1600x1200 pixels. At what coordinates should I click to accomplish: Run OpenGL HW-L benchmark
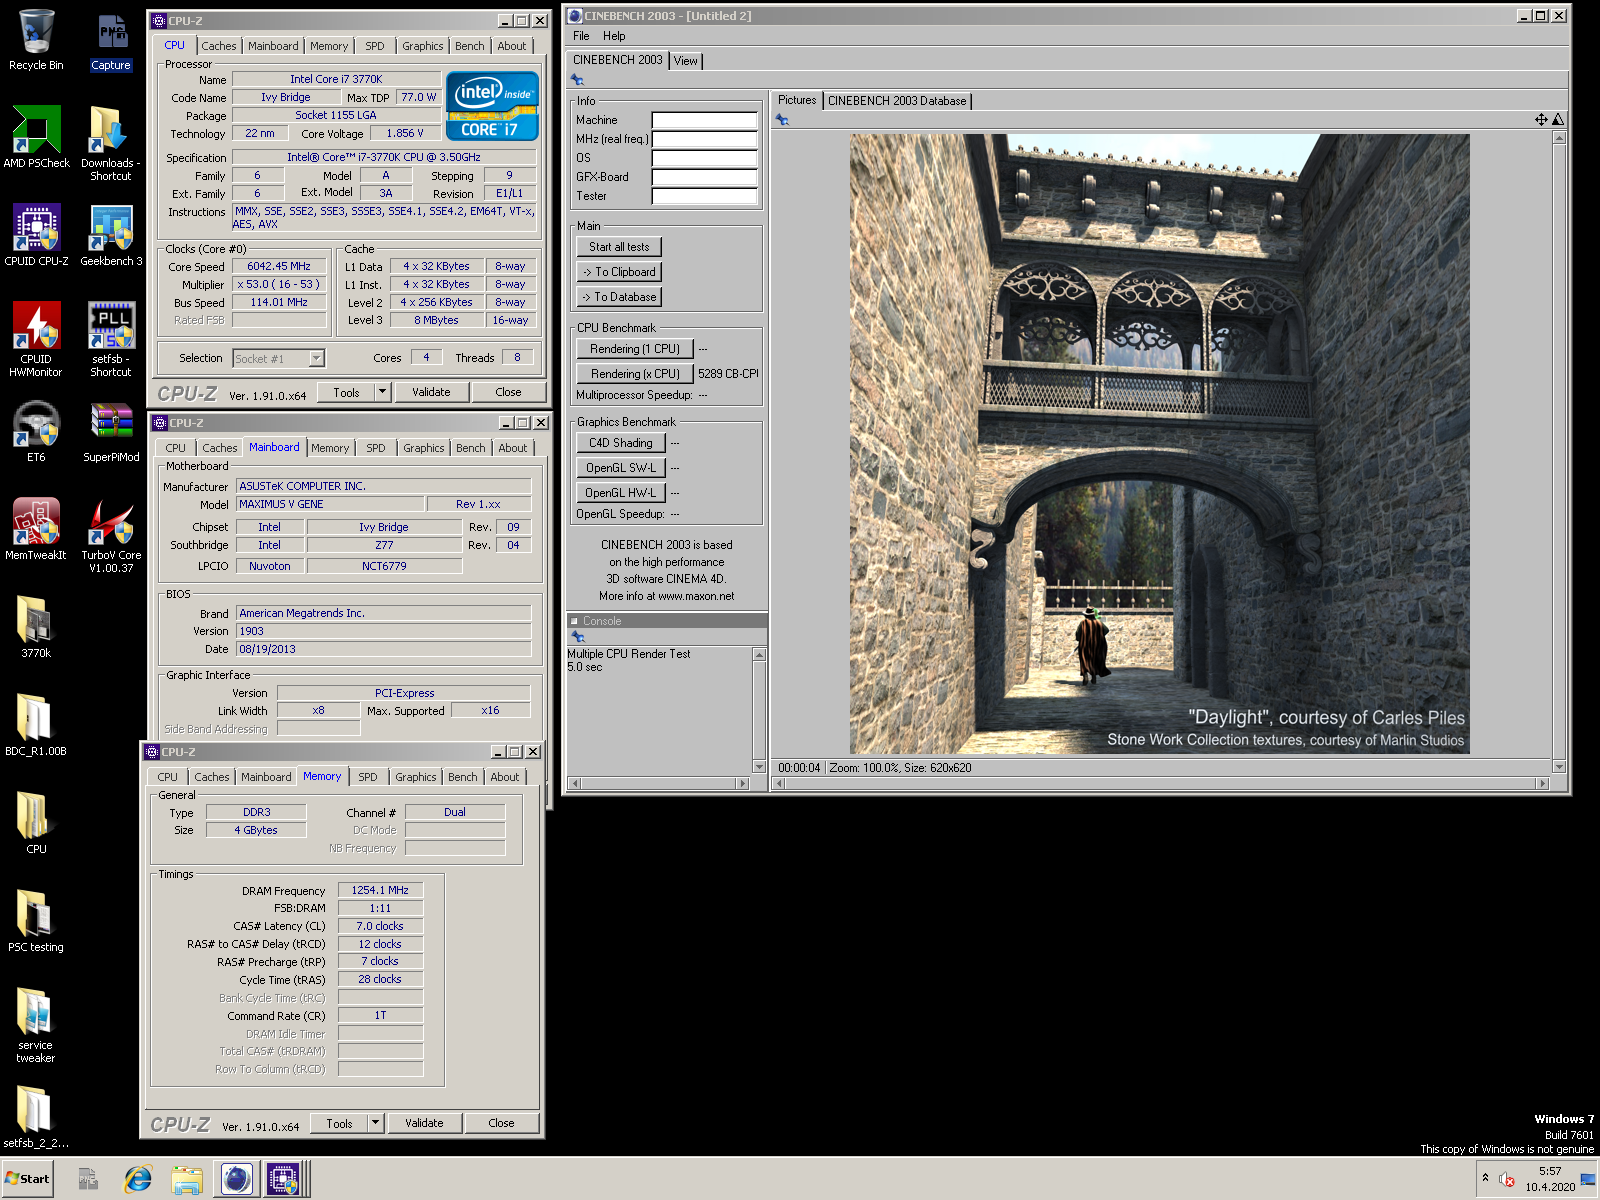click(x=620, y=493)
